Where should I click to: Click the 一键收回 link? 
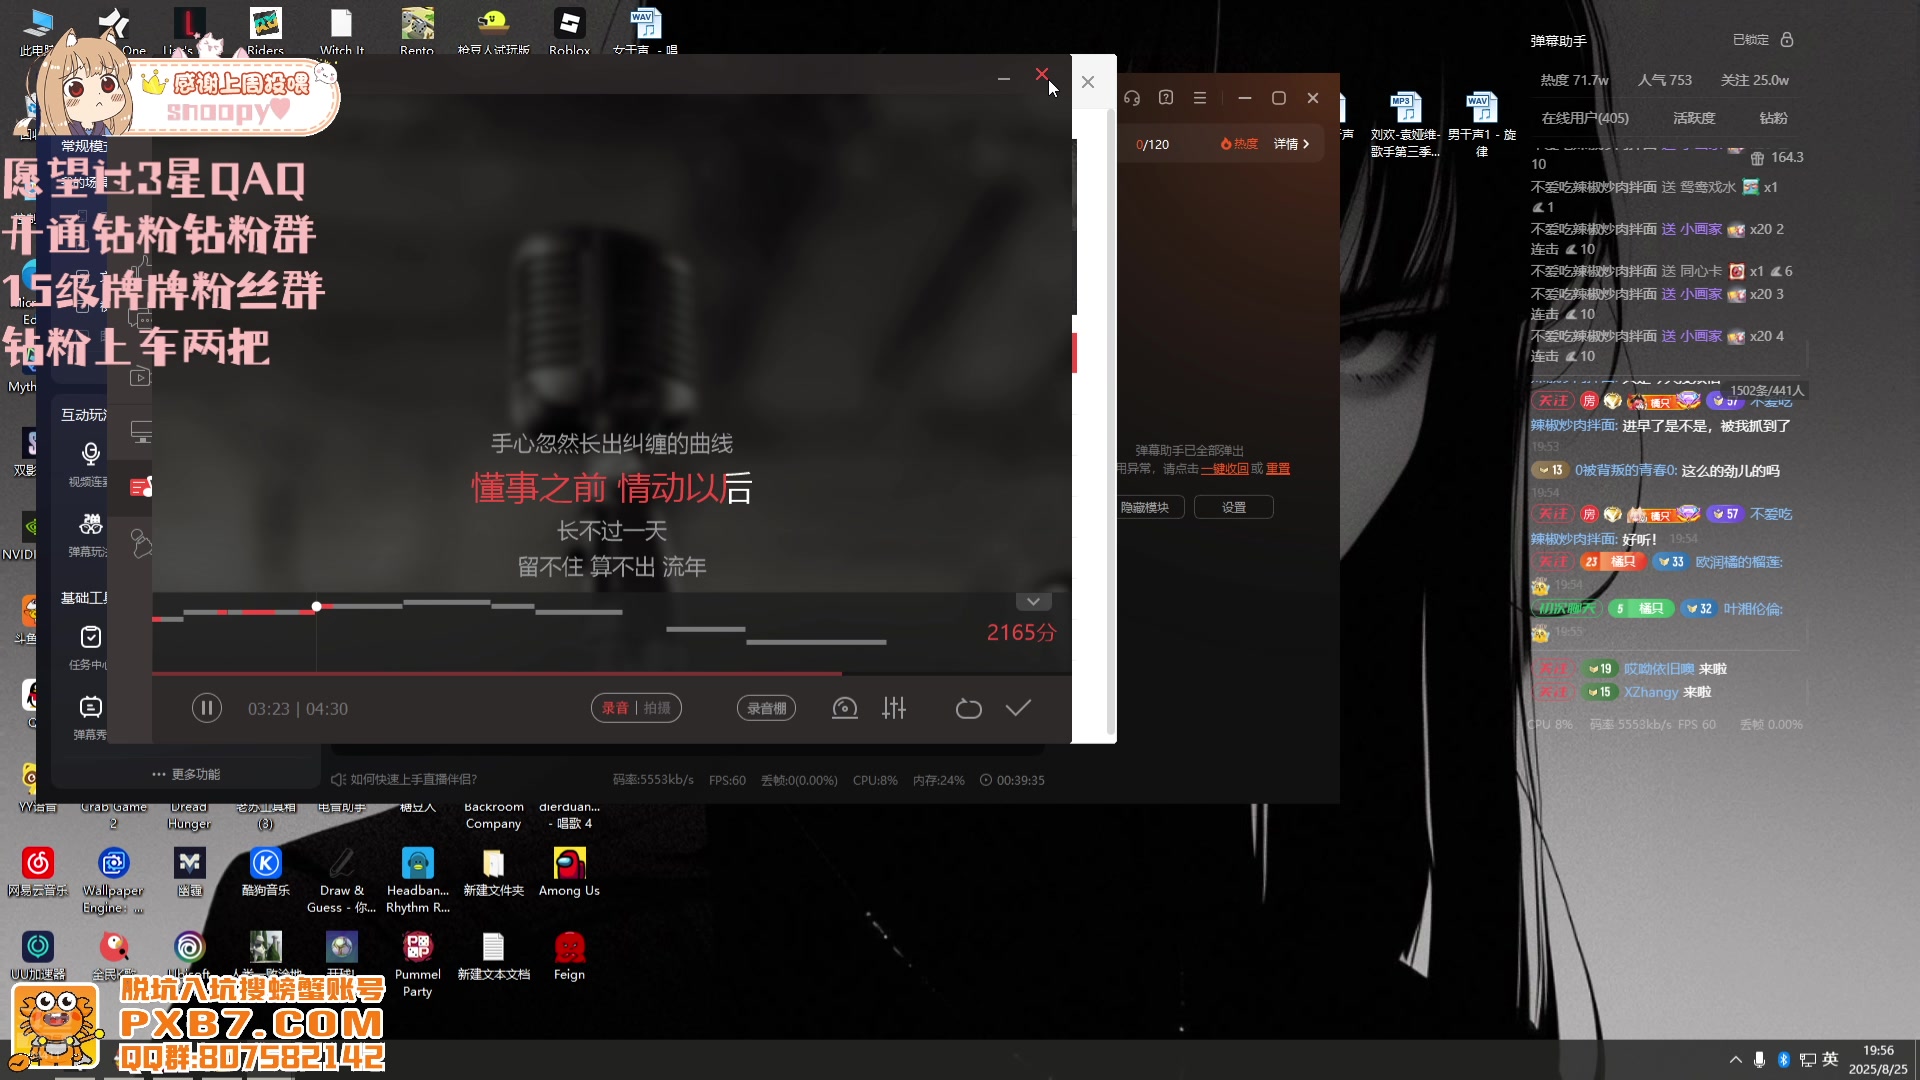pos(1225,468)
